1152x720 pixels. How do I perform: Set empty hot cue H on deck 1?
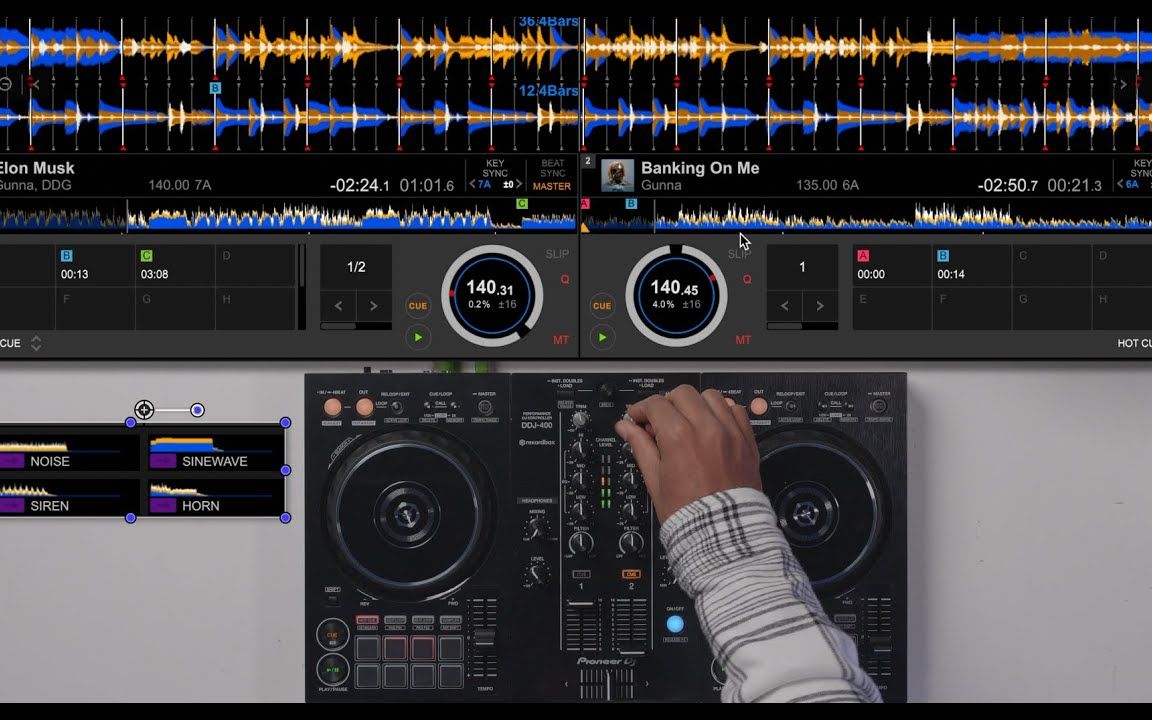255,309
